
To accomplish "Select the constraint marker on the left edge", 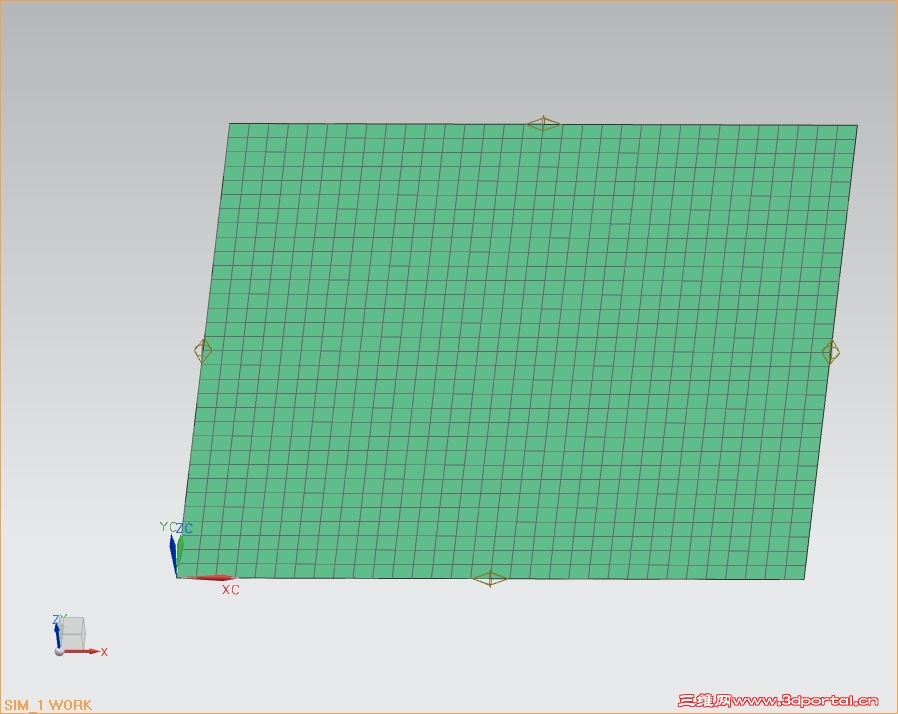I will click(x=203, y=350).
